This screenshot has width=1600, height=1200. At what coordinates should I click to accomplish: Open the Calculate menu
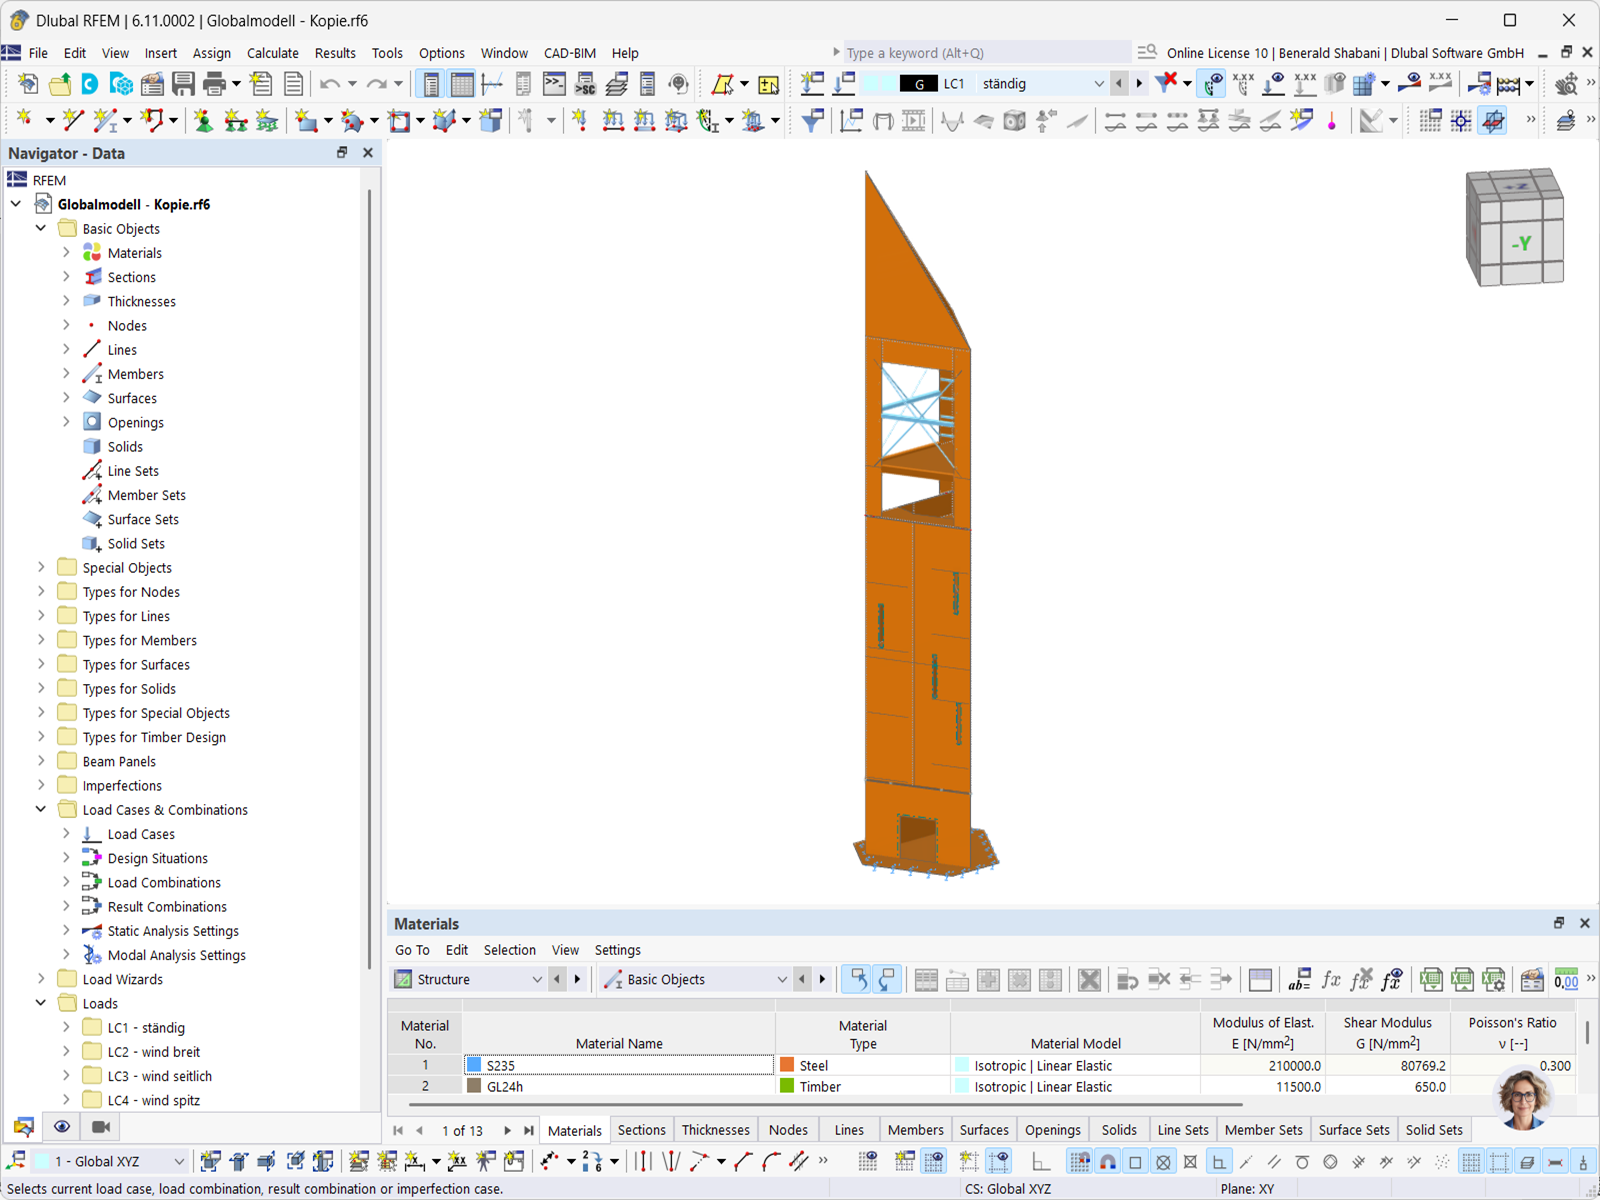(x=272, y=53)
